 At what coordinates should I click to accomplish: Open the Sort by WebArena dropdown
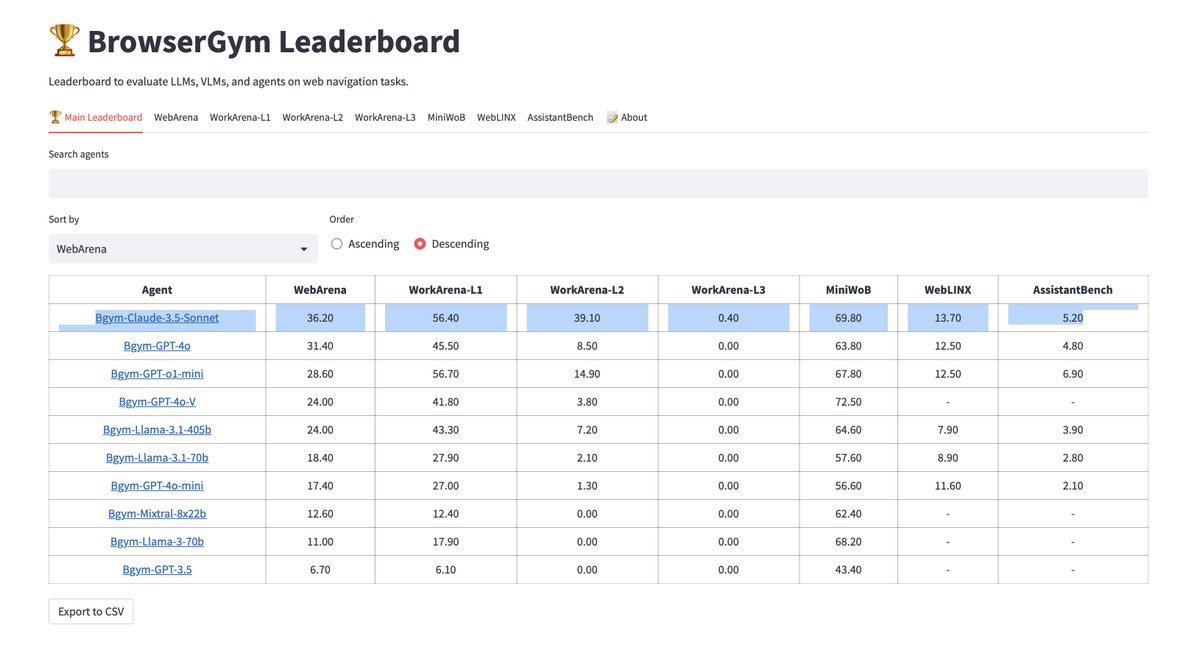(183, 249)
